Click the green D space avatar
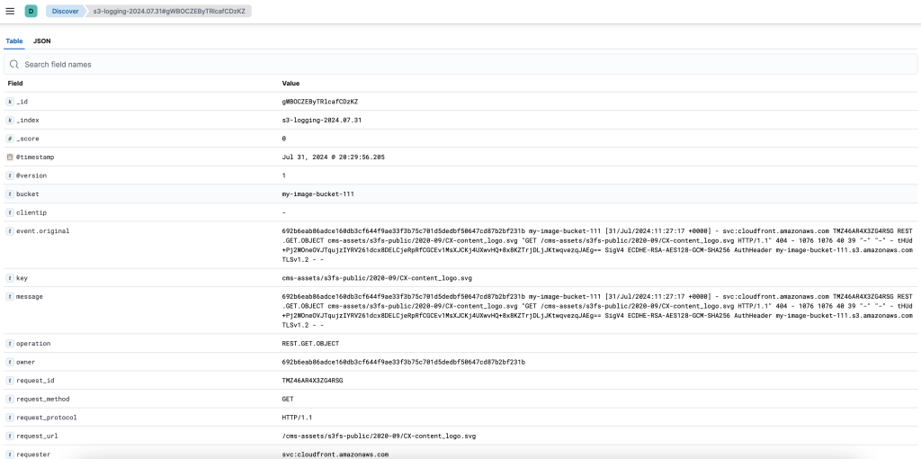 pyautogui.click(x=31, y=11)
